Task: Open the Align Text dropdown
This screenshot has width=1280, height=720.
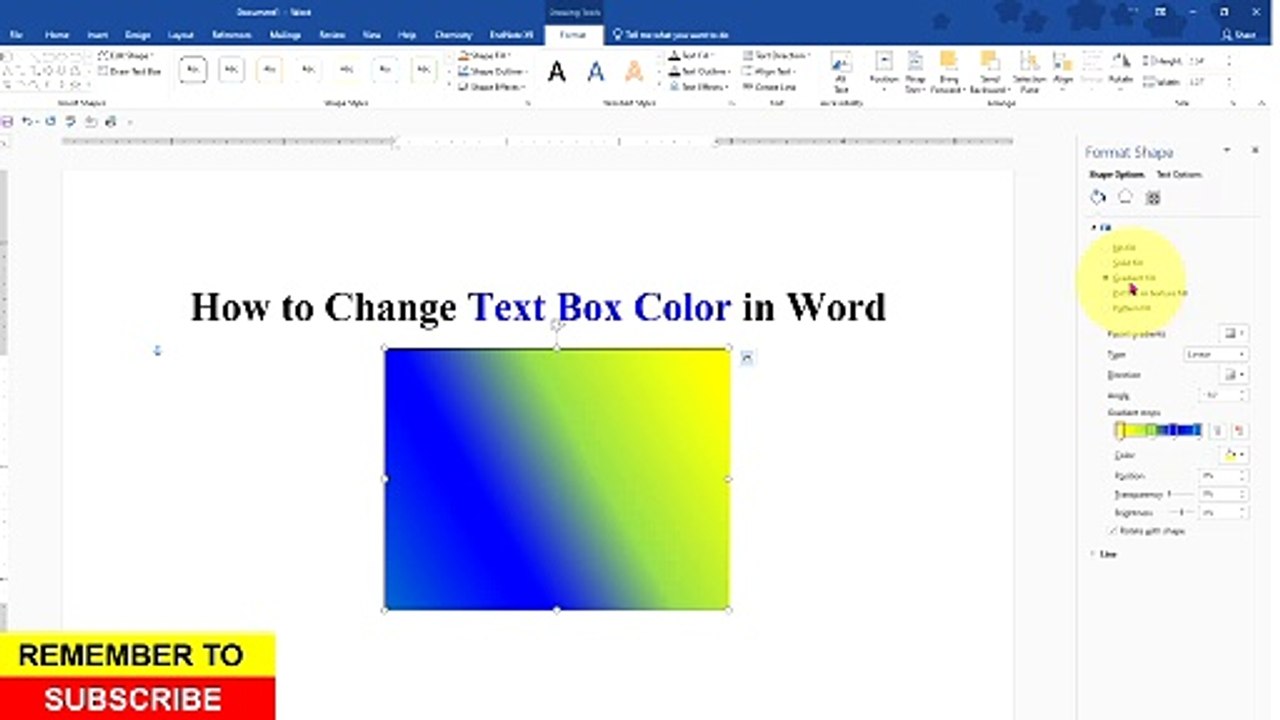Action: pyautogui.click(x=768, y=71)
